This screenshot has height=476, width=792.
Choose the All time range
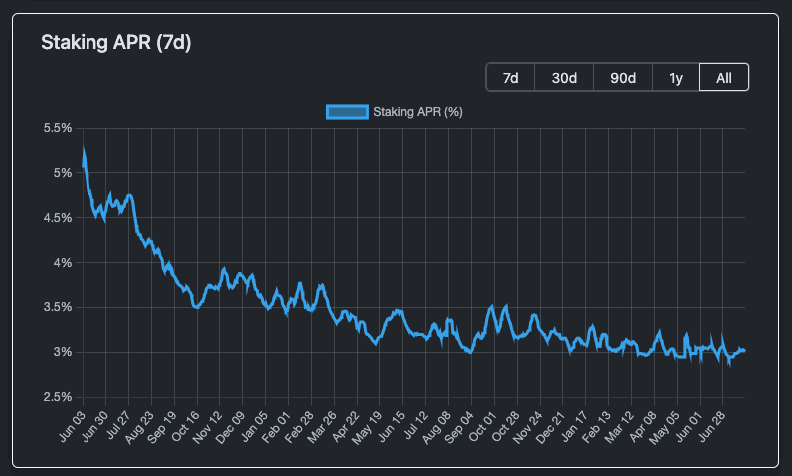click(723, 78)
